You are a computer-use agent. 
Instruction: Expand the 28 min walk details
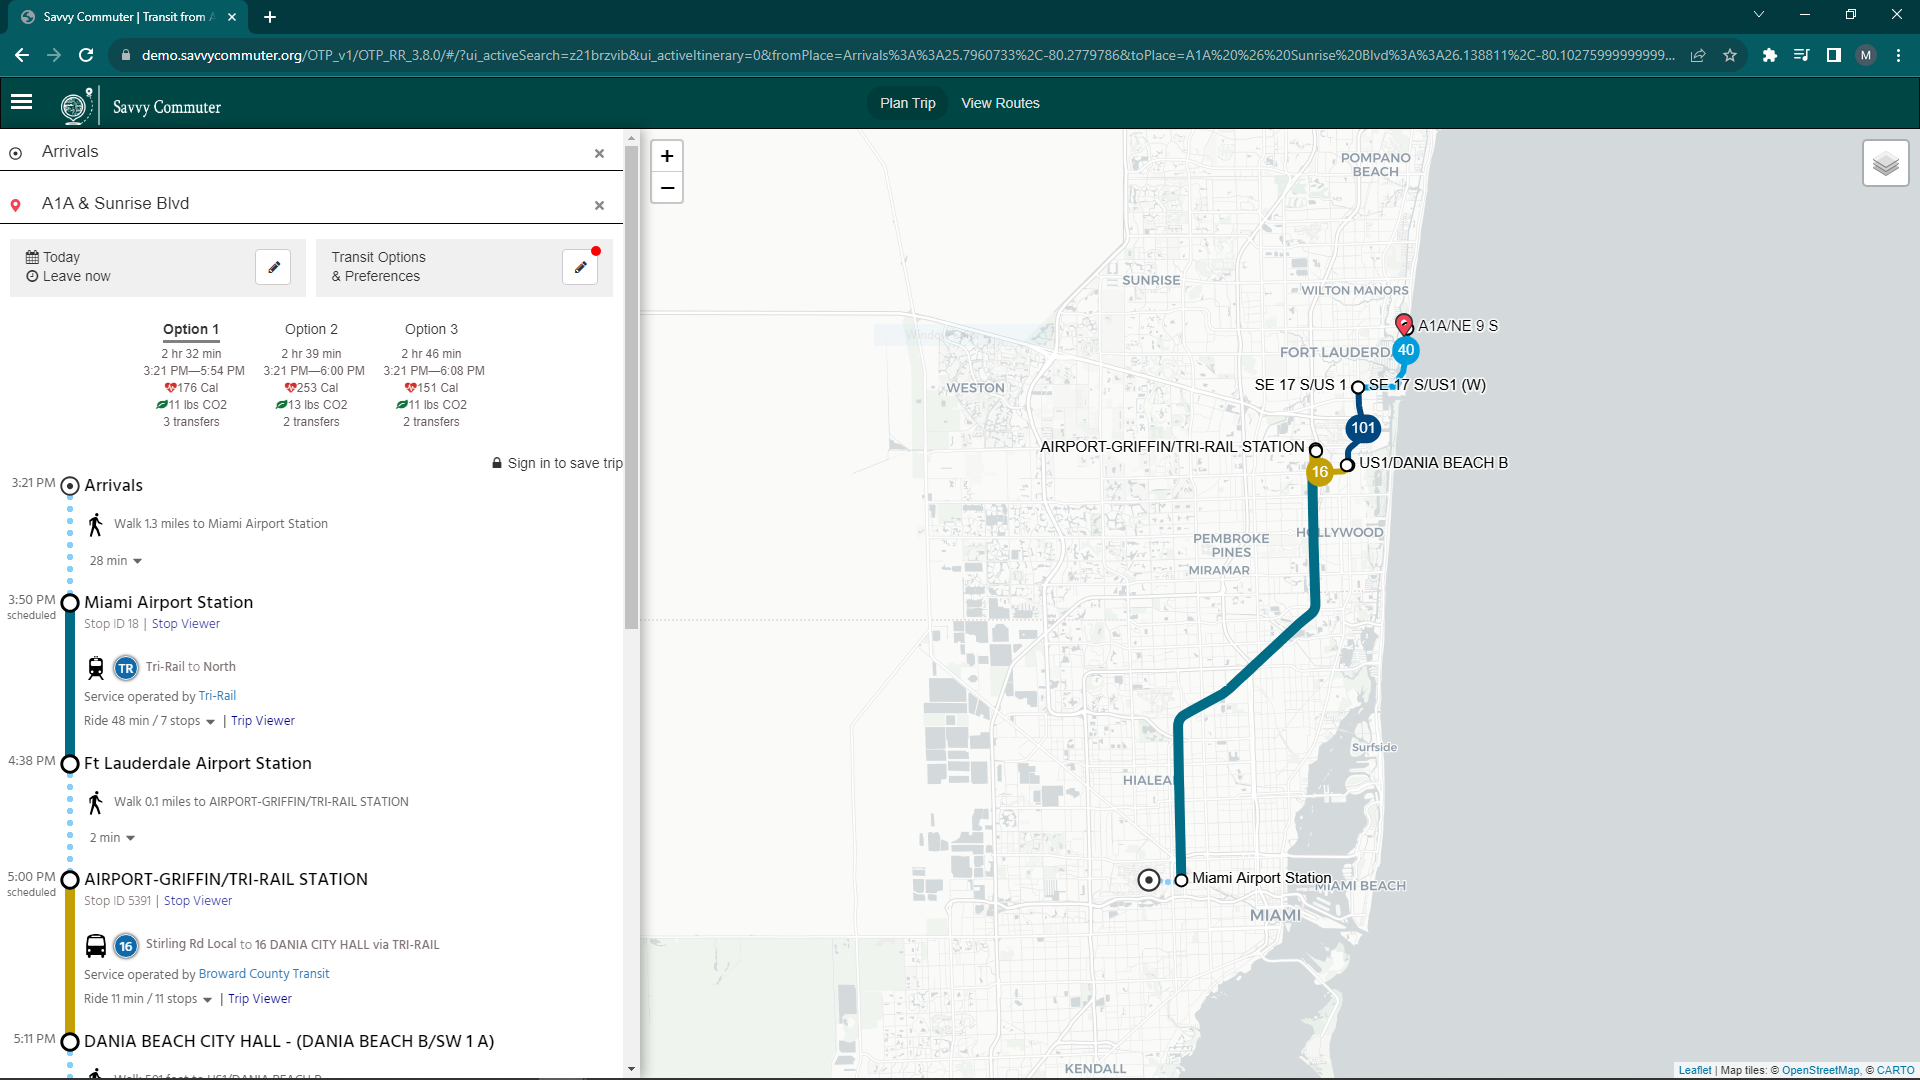(x=116, y=561)
